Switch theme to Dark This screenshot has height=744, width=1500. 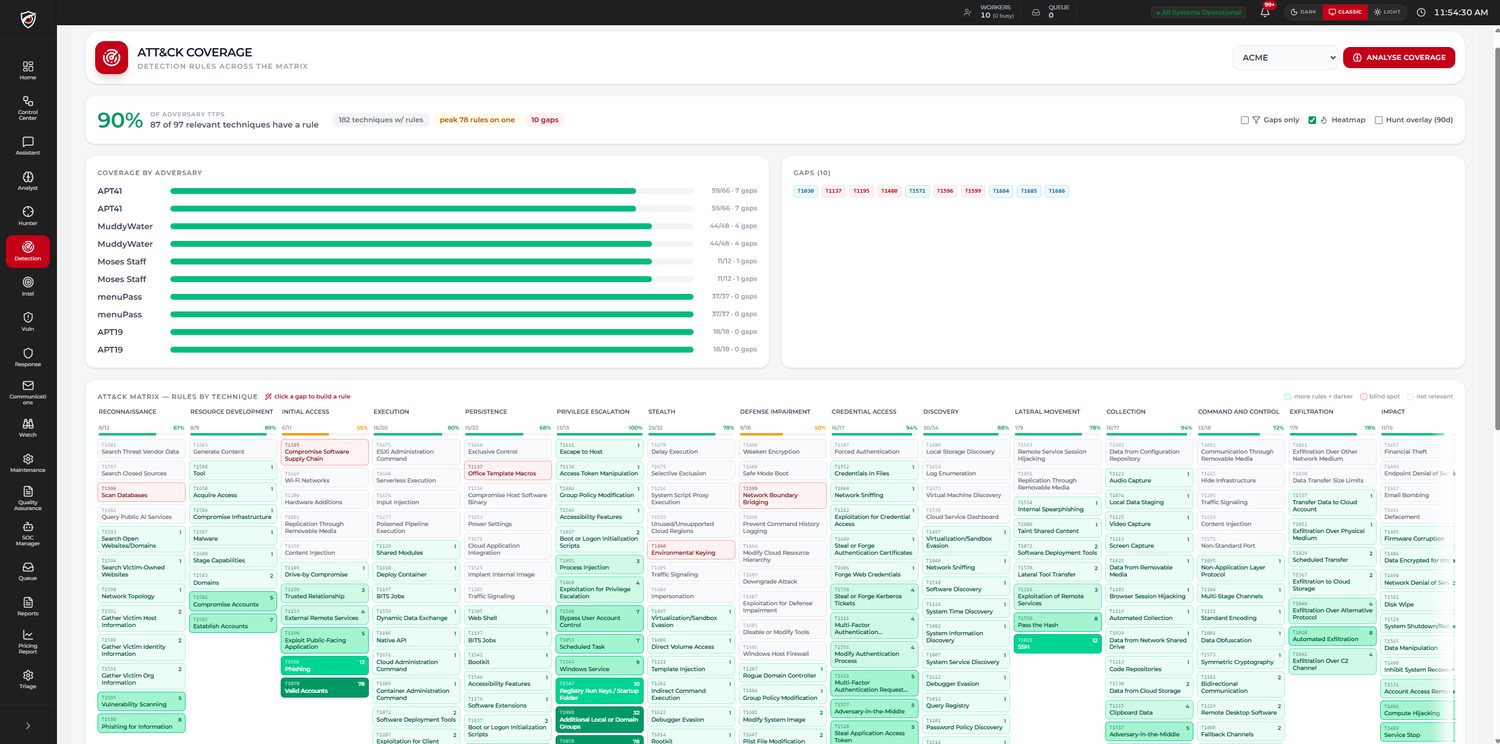click(1302, 12)
